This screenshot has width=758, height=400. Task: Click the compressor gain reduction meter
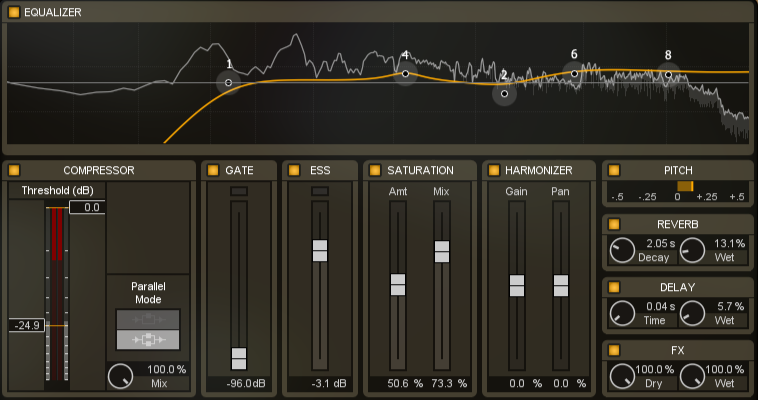(57, 294)
